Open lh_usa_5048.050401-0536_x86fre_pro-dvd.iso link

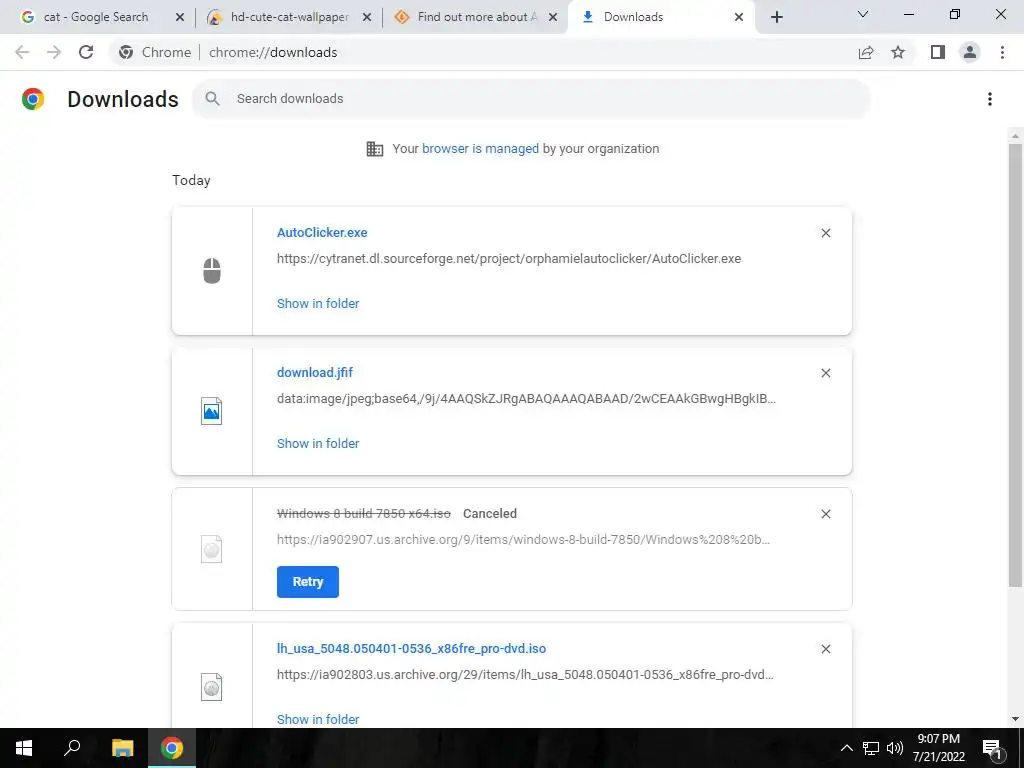tap(411, 648)
